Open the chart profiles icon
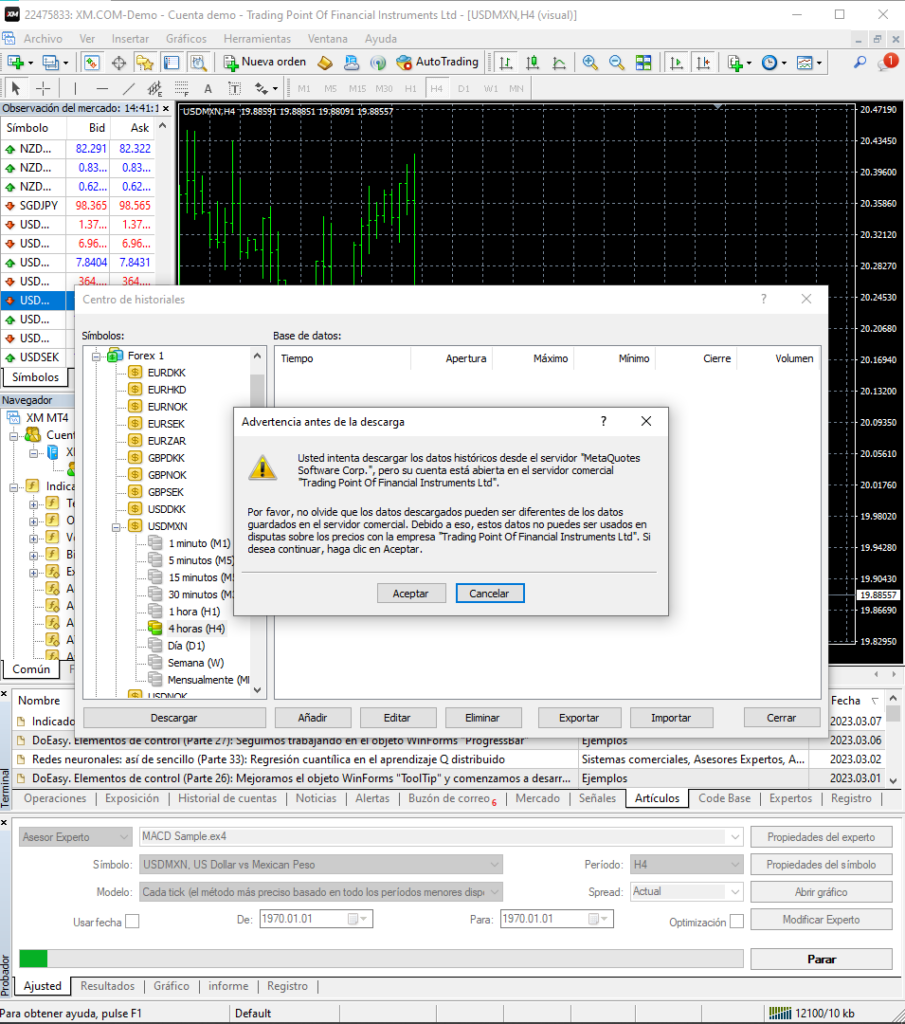This screenshot has height=1024, width=905. click(x=50, y=62)
